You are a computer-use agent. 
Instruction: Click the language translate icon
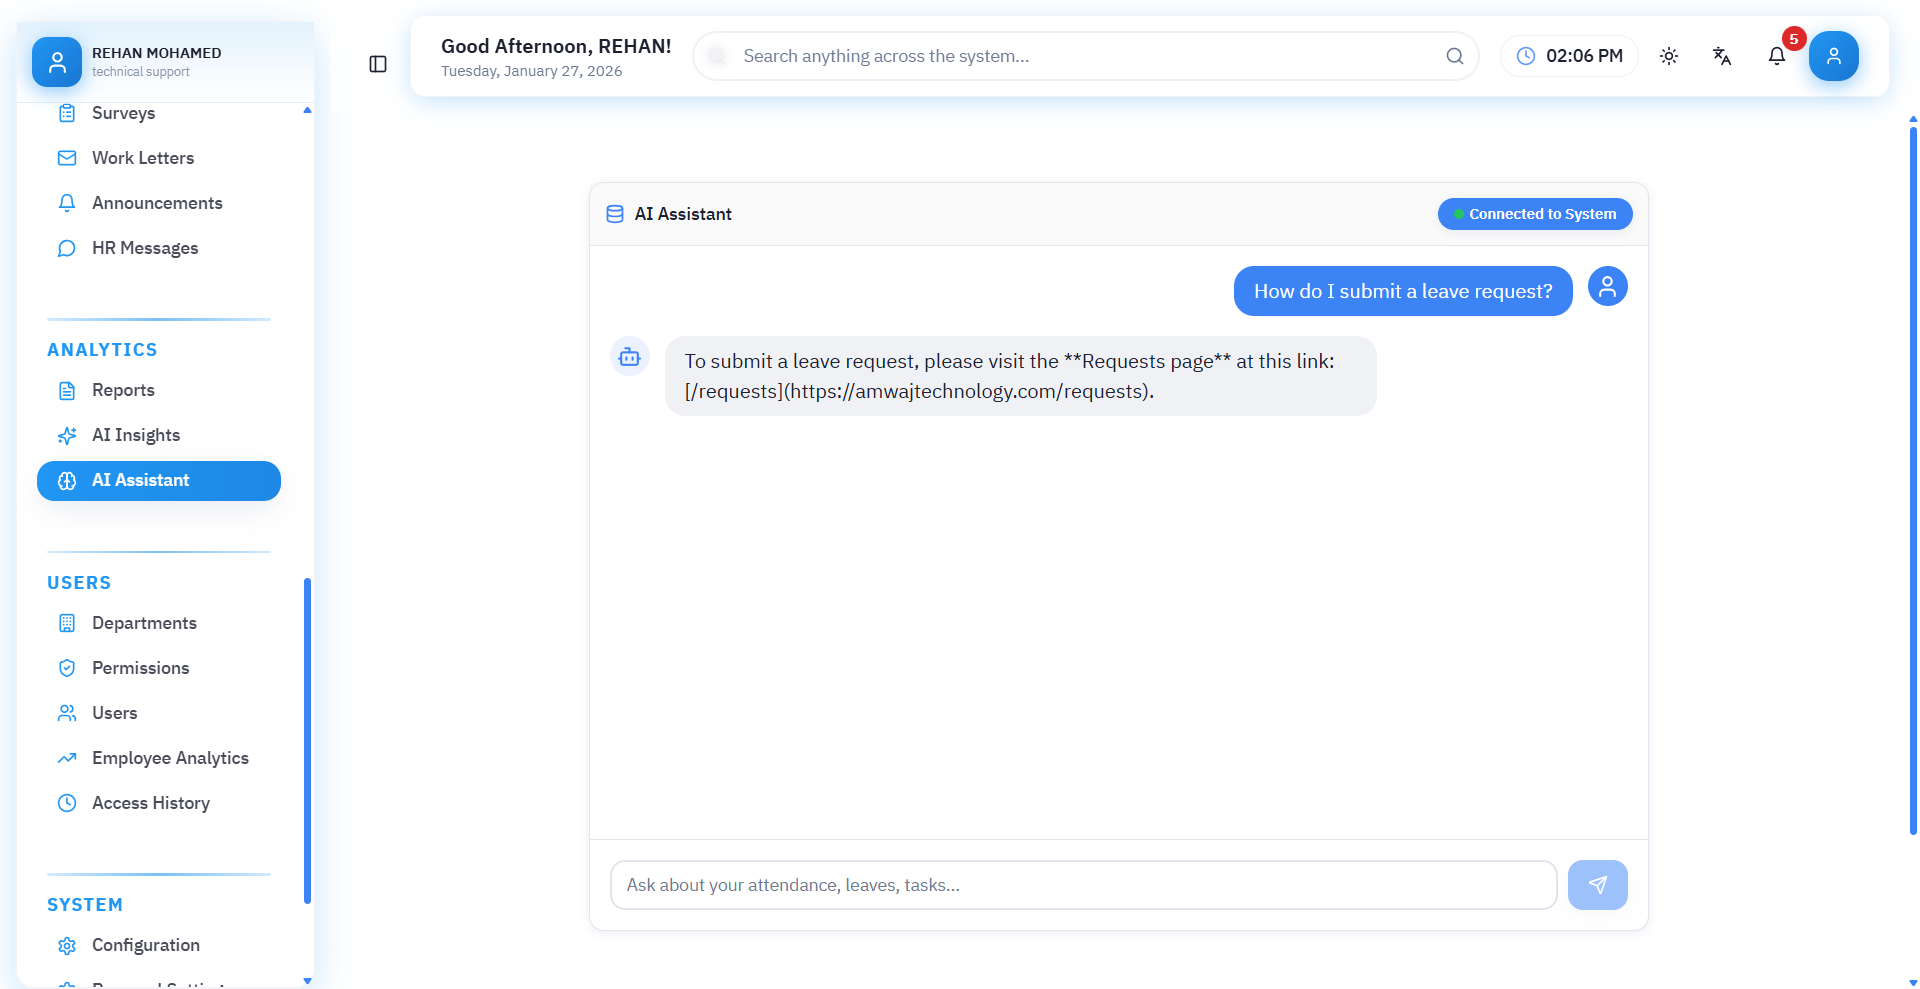pos(1721,57)
